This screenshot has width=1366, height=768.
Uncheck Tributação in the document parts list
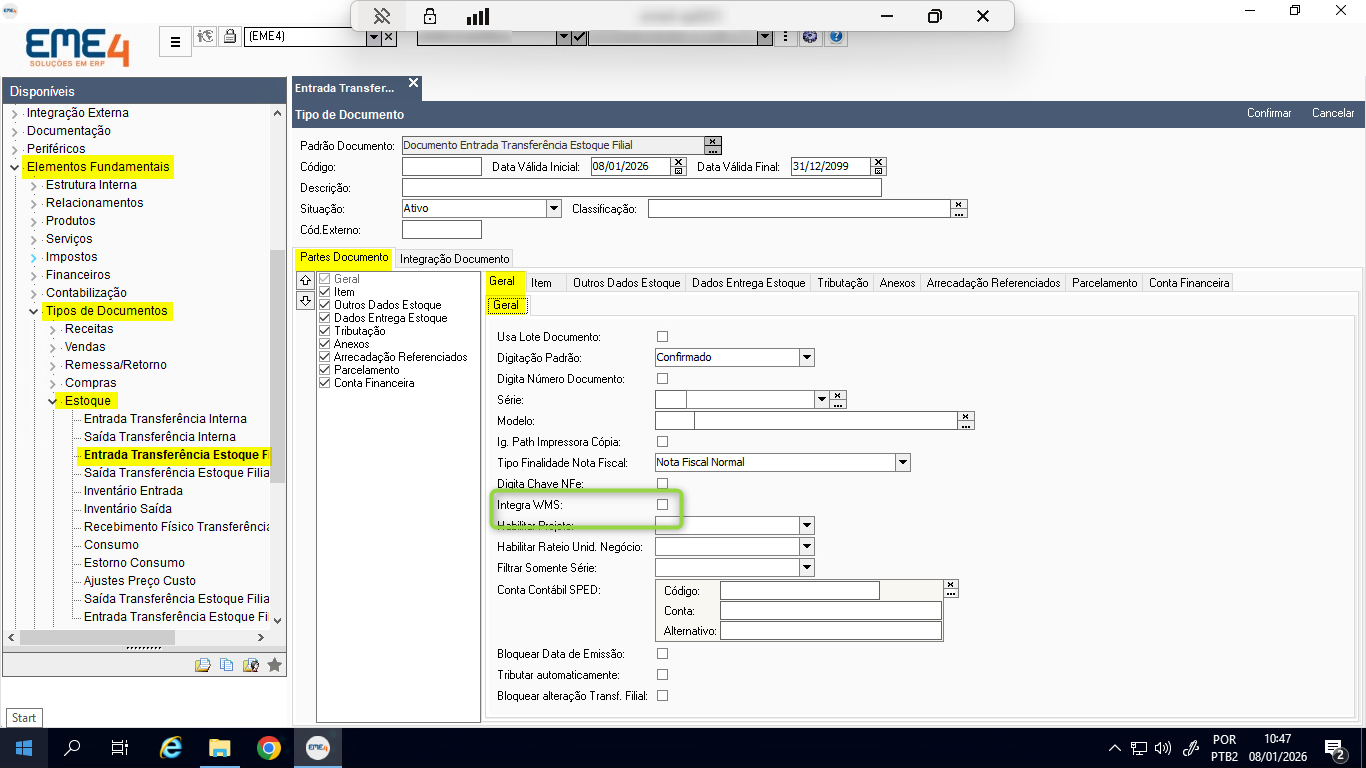click(x=325, y=331)
